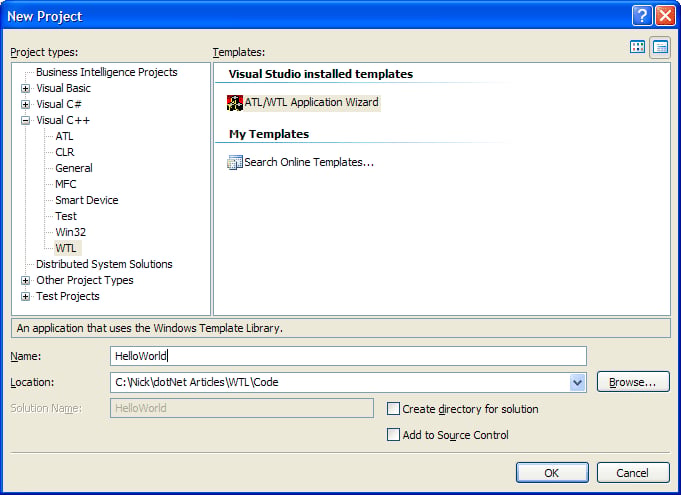Click in the Name field containing HelloWorld
Screen dimensions: 681x495
coord(348,356)
